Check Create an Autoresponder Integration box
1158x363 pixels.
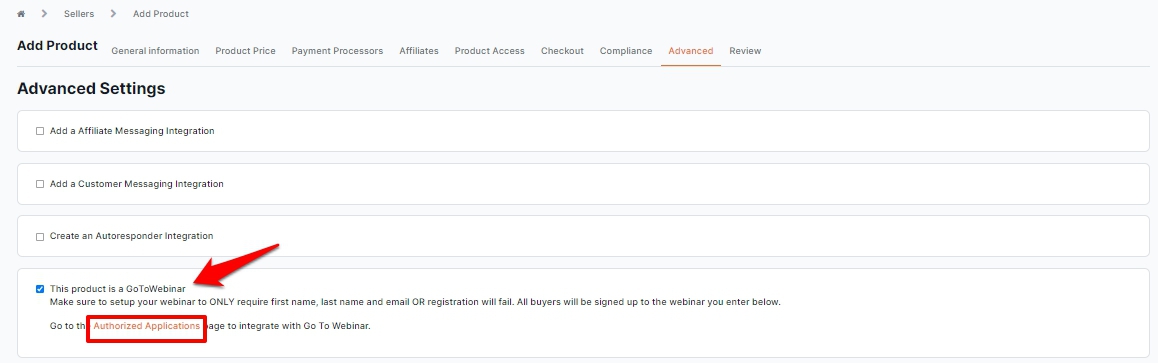40,237
